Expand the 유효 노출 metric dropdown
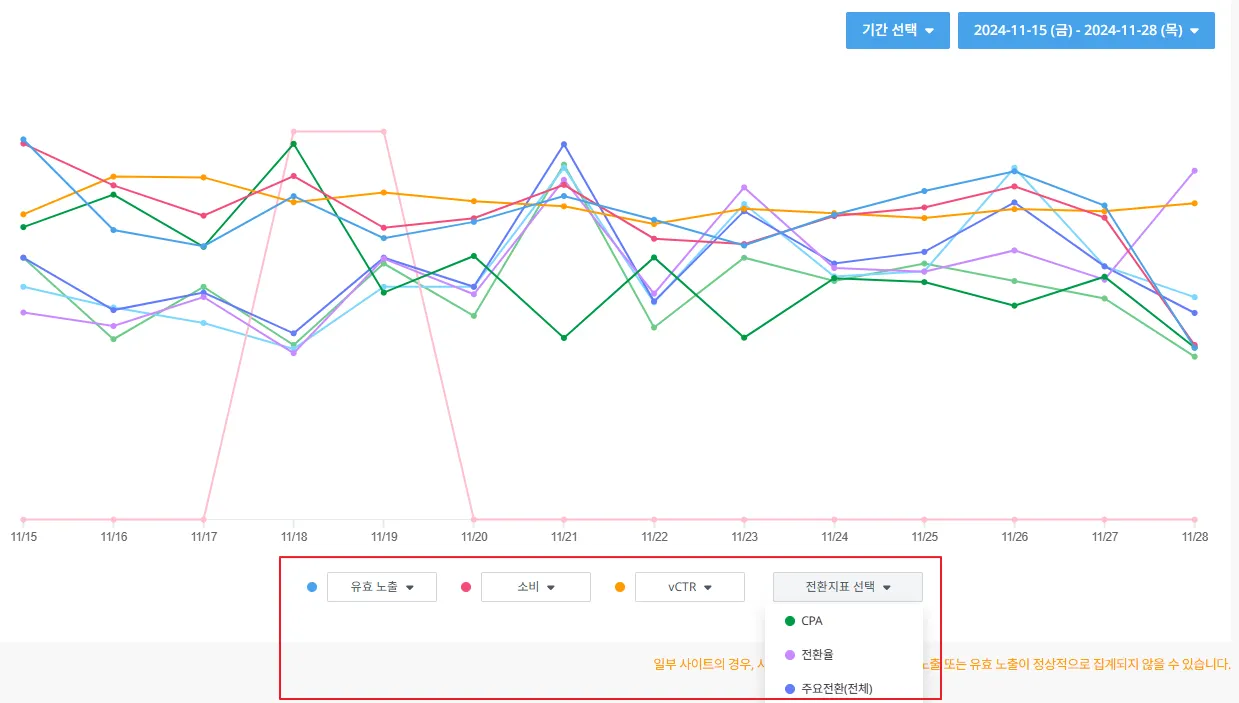1239x703 pixels. click(x=381, y=587)
